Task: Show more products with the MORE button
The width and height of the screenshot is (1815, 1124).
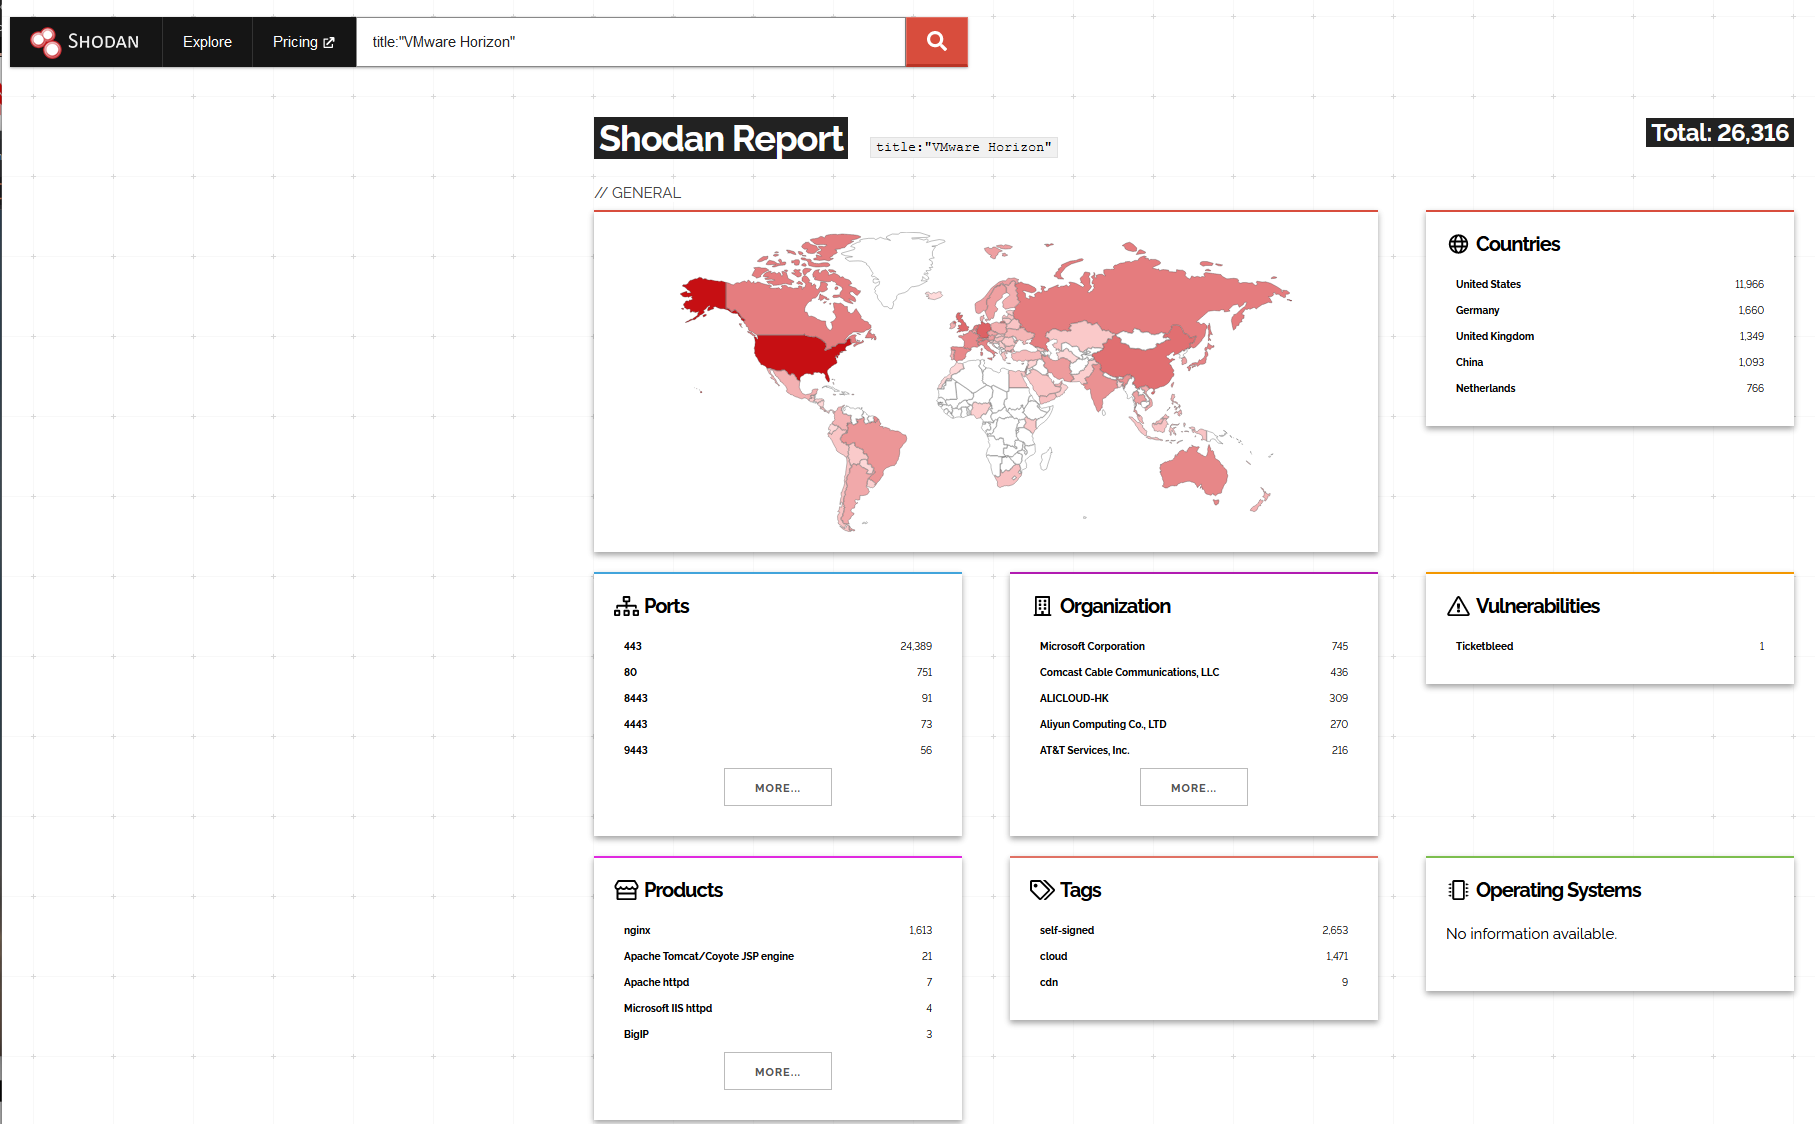Action: click(x=778, y=1071)
